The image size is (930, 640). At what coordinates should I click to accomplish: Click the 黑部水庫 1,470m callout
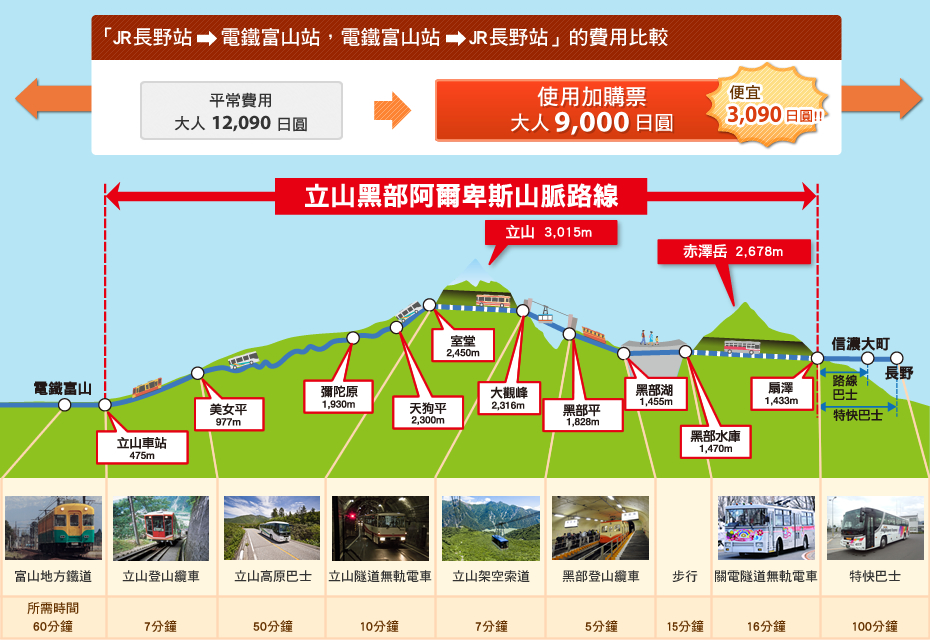715,441
